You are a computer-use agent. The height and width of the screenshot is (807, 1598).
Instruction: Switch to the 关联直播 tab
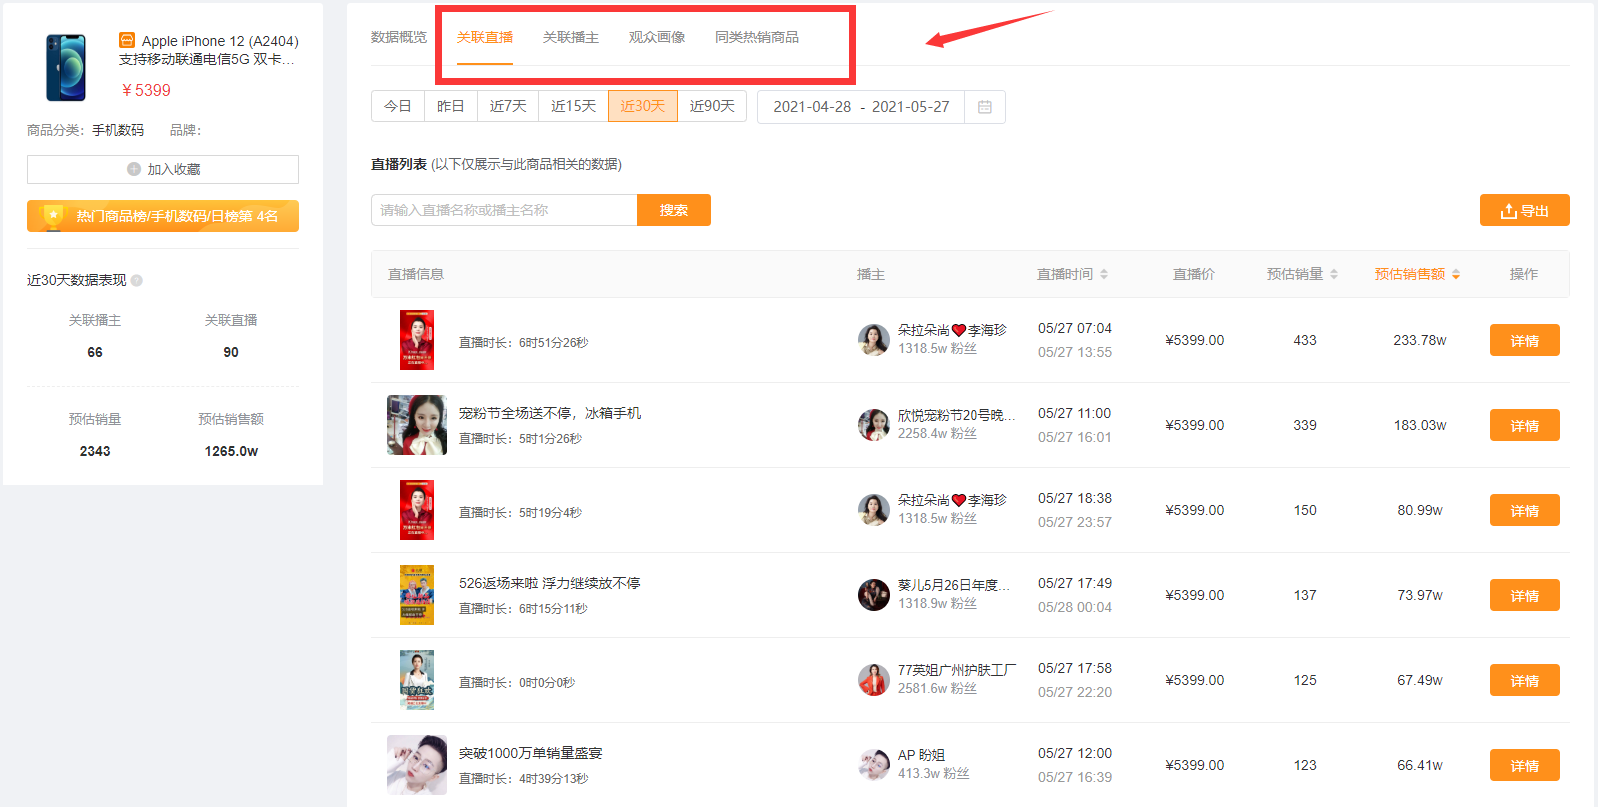click(485, 37)
